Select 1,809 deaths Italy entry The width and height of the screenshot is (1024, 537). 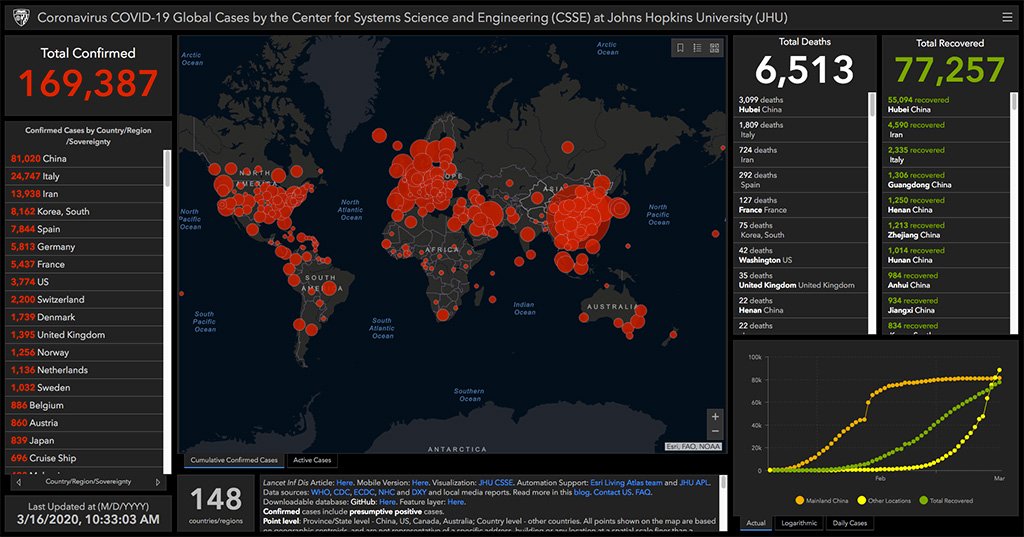pyautogui.click(x=801, y=130)
